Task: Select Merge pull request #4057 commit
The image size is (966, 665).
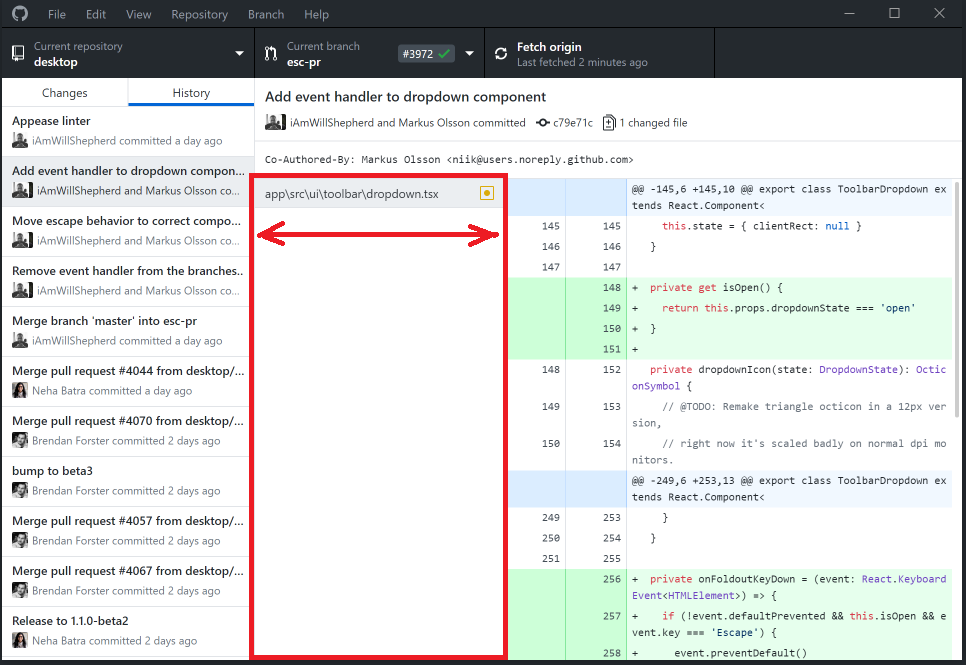Action: point(128,530)
